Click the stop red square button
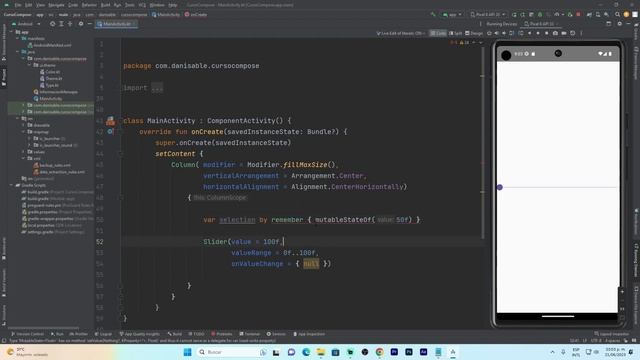 tap(578, 14)
